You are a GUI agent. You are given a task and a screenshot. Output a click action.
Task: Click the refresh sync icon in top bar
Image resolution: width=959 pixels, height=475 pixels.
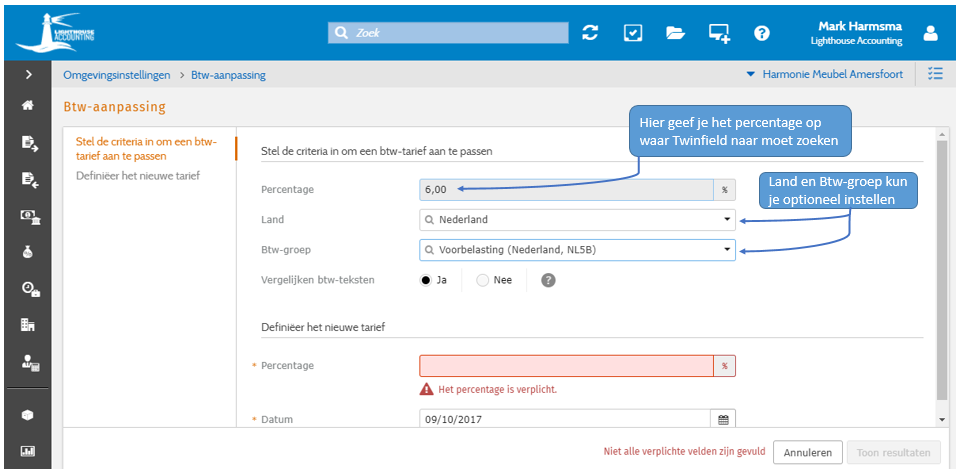tap(590, 33)
